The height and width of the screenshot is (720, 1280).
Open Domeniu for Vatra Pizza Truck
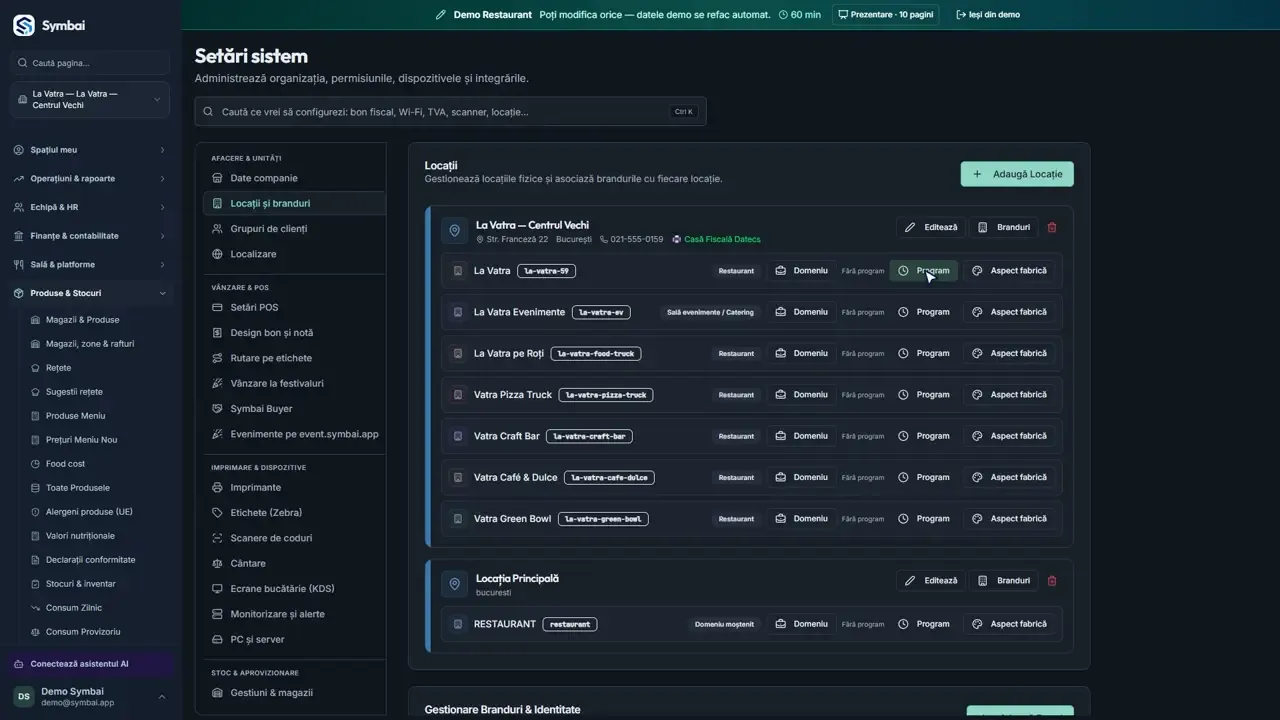[802, 395]
